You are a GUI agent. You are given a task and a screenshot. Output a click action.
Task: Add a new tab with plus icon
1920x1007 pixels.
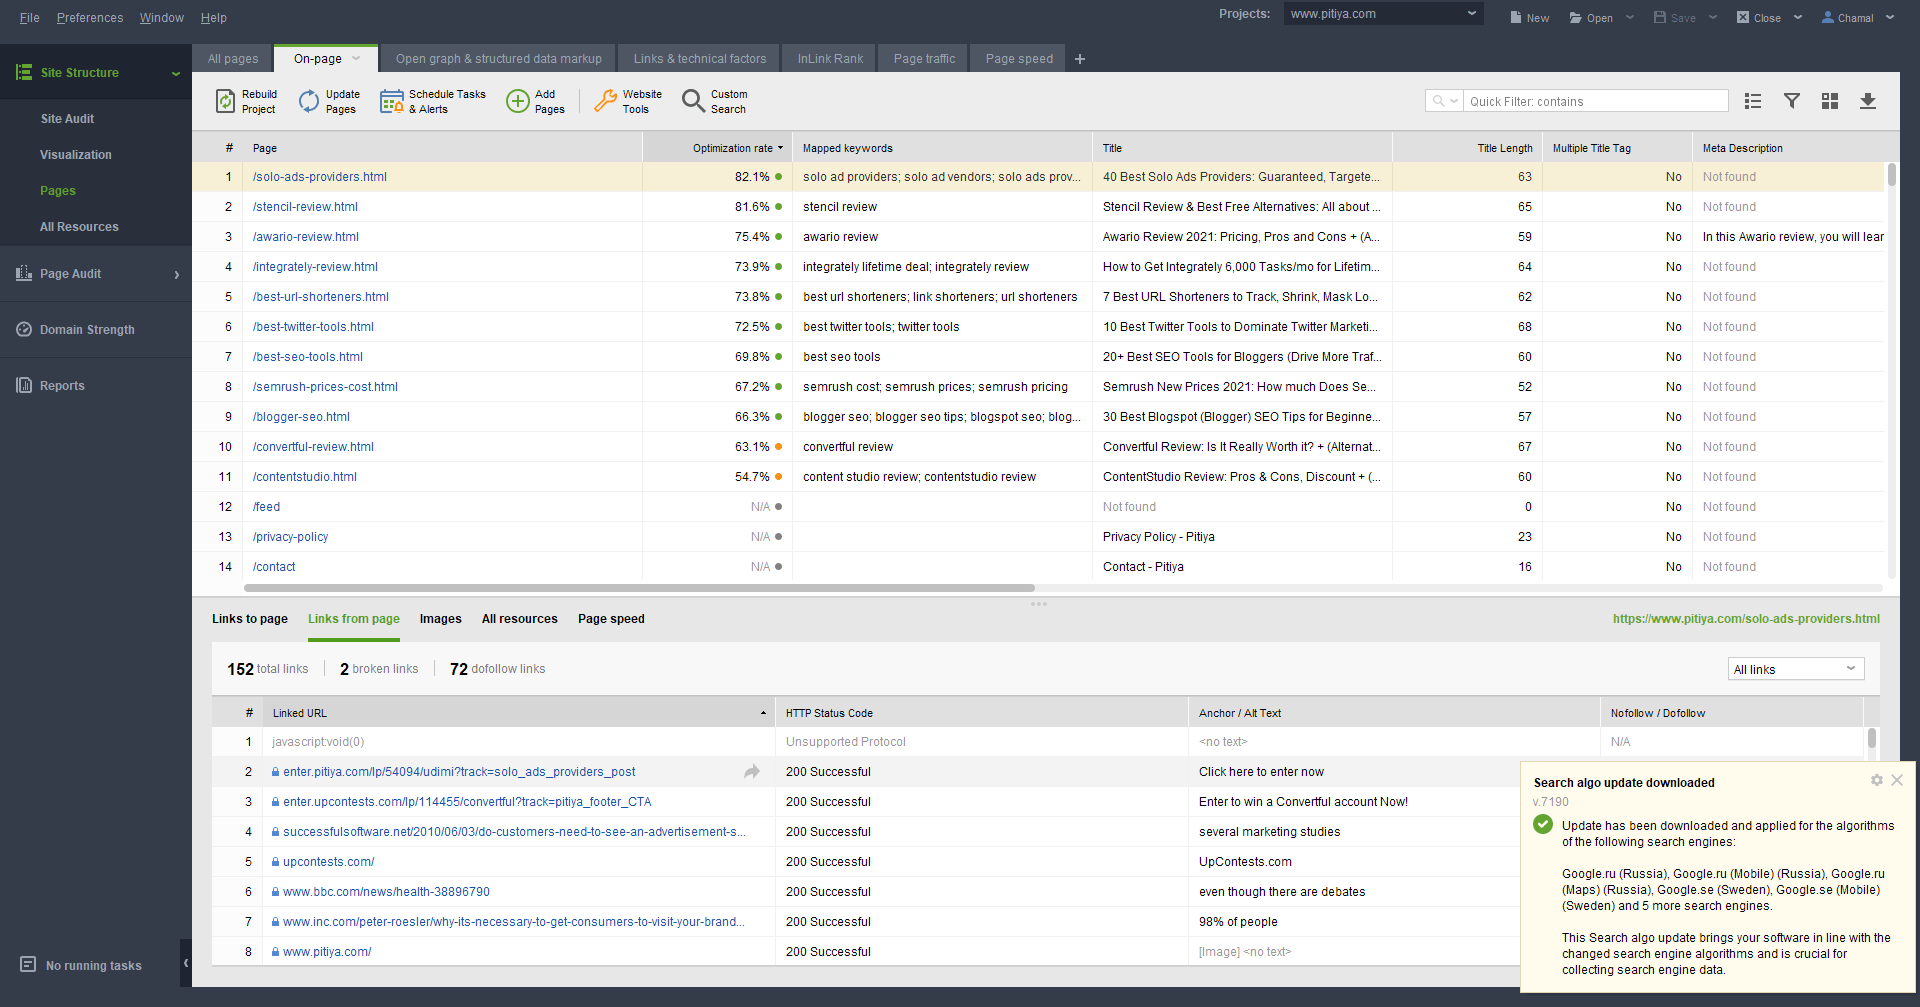click(x=1080, y=59)
